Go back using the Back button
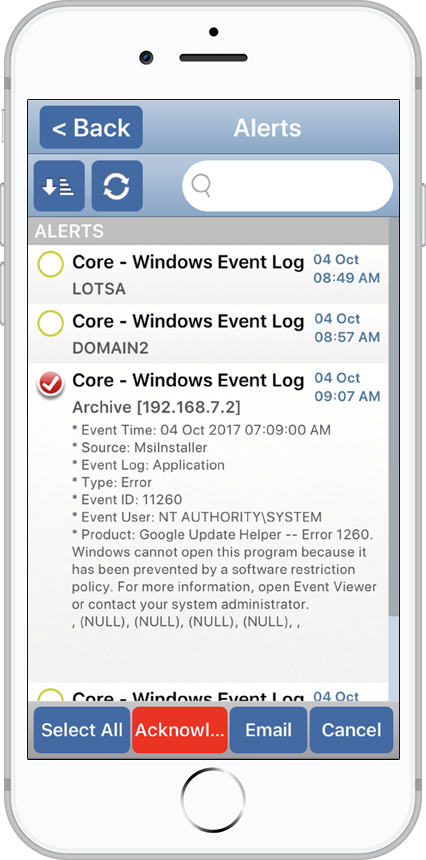Screen dimensions: 426x860 (91, 127)
